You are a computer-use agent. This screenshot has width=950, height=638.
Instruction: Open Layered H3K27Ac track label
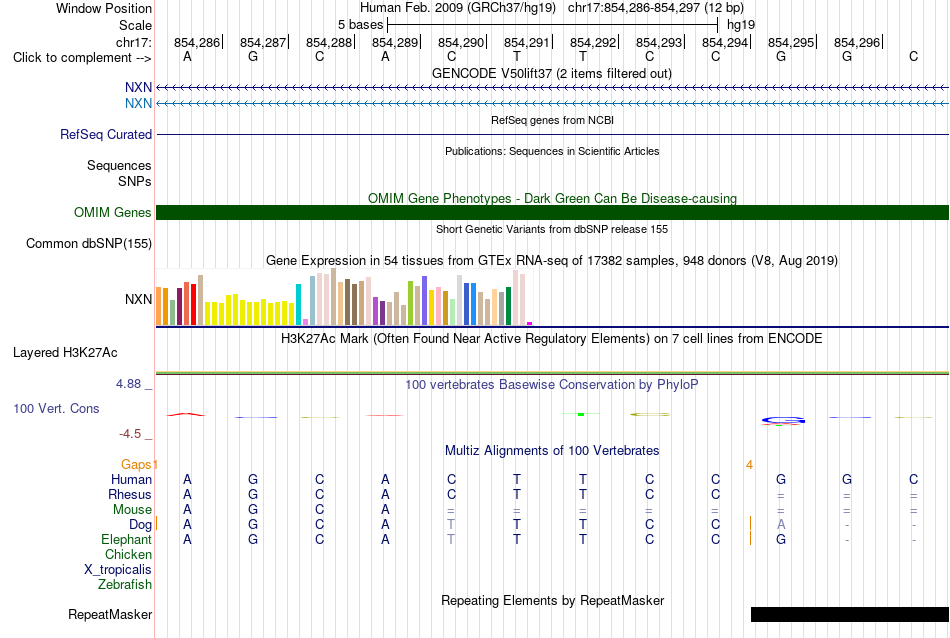pos(65,353)
